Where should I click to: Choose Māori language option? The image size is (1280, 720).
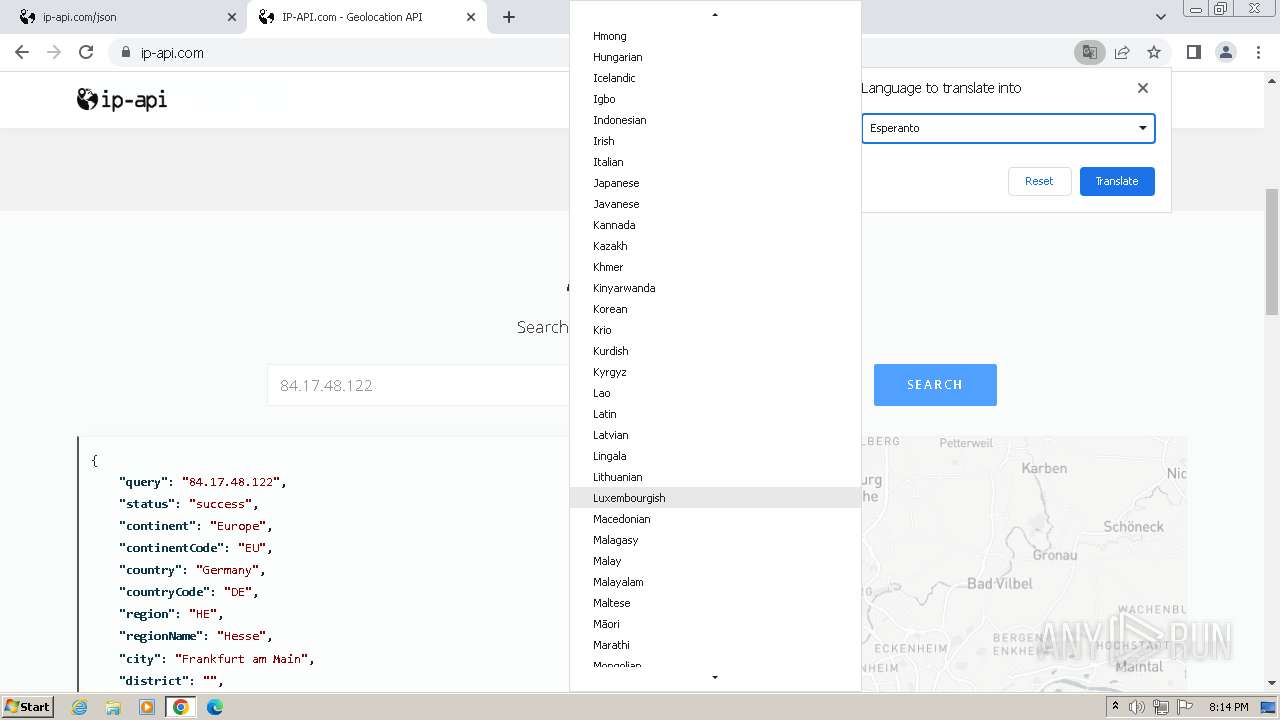pyautogui.click(x=715, y=624)
